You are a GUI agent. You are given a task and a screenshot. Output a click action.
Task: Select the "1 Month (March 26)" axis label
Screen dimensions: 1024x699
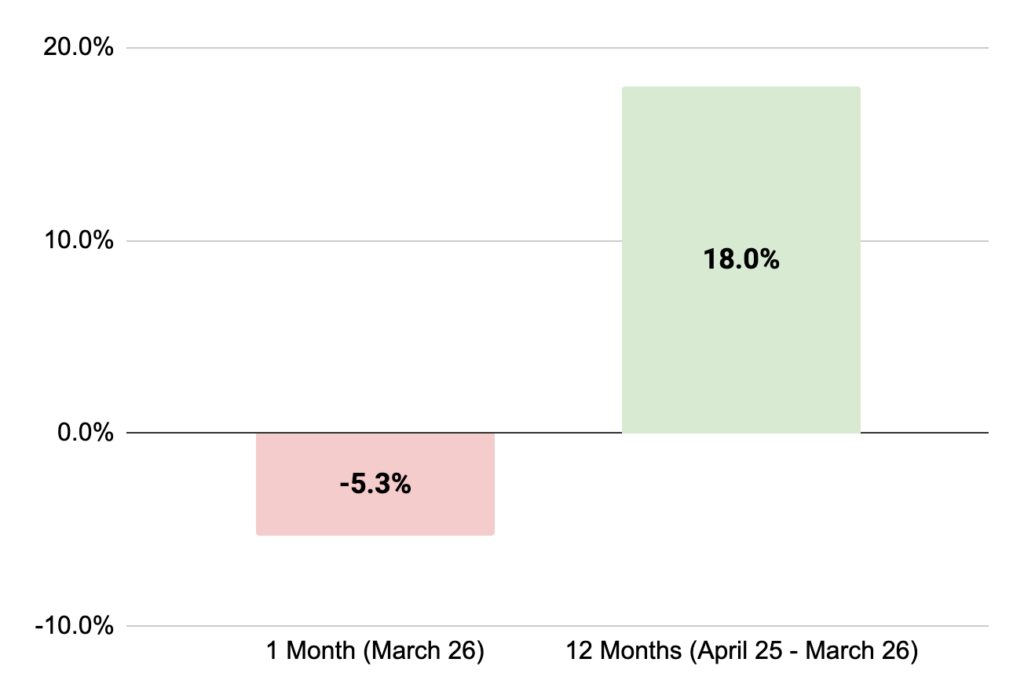click(x=375, y=652)
